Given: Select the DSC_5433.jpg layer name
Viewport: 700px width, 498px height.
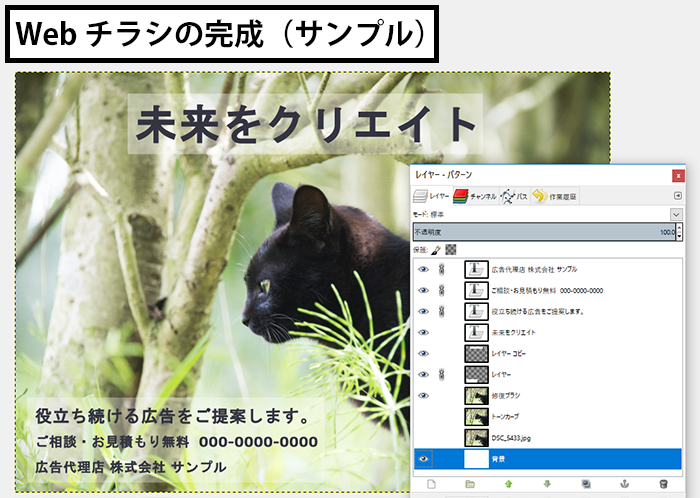Looking at the screenshot, I should (x=511, y=438).
